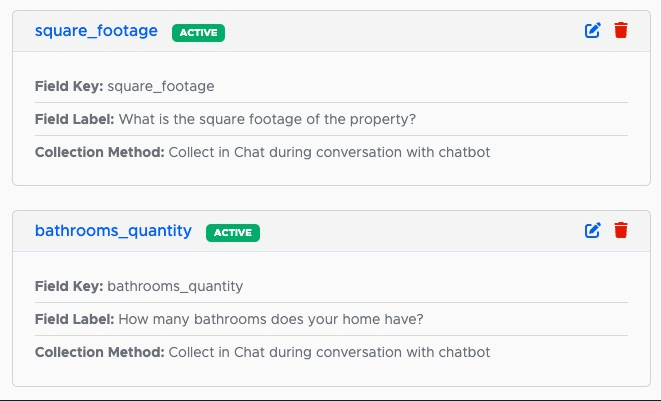
Task: Delete the bathrooms_quantity field via trash icon
Action: click(x=621, y=230)
